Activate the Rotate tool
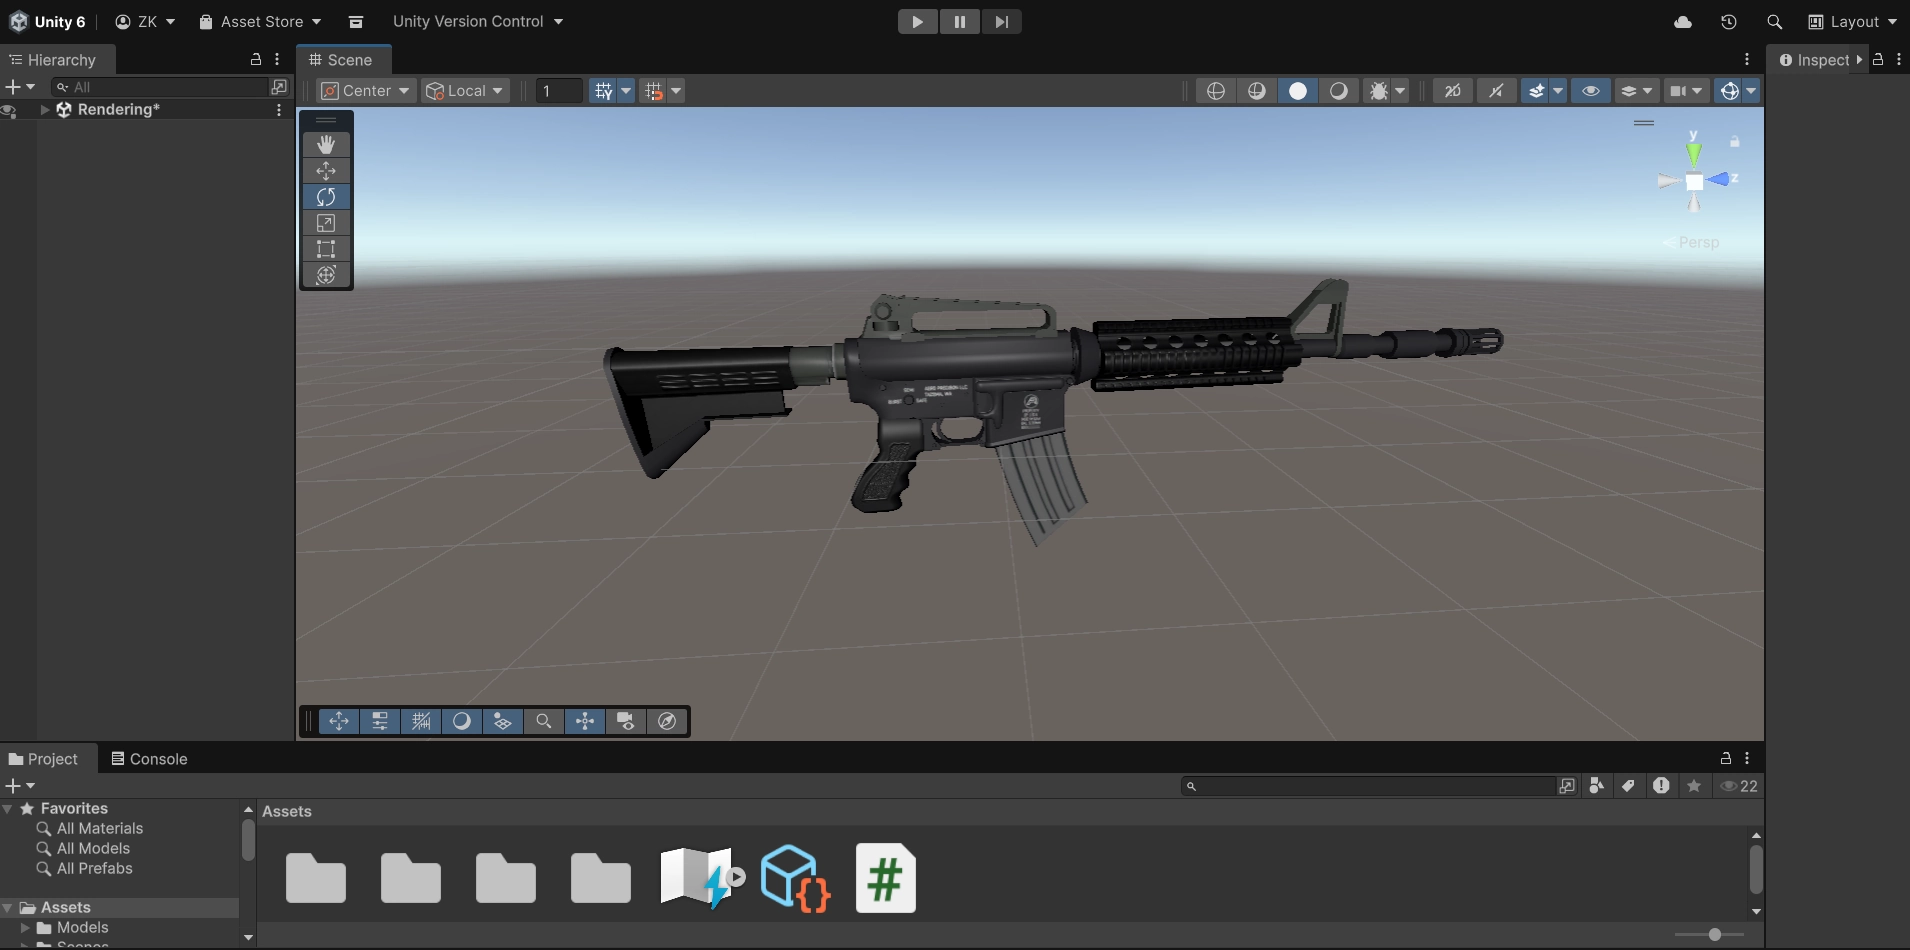This screenshot has height=950, width=1910. [x=326, y=197]
